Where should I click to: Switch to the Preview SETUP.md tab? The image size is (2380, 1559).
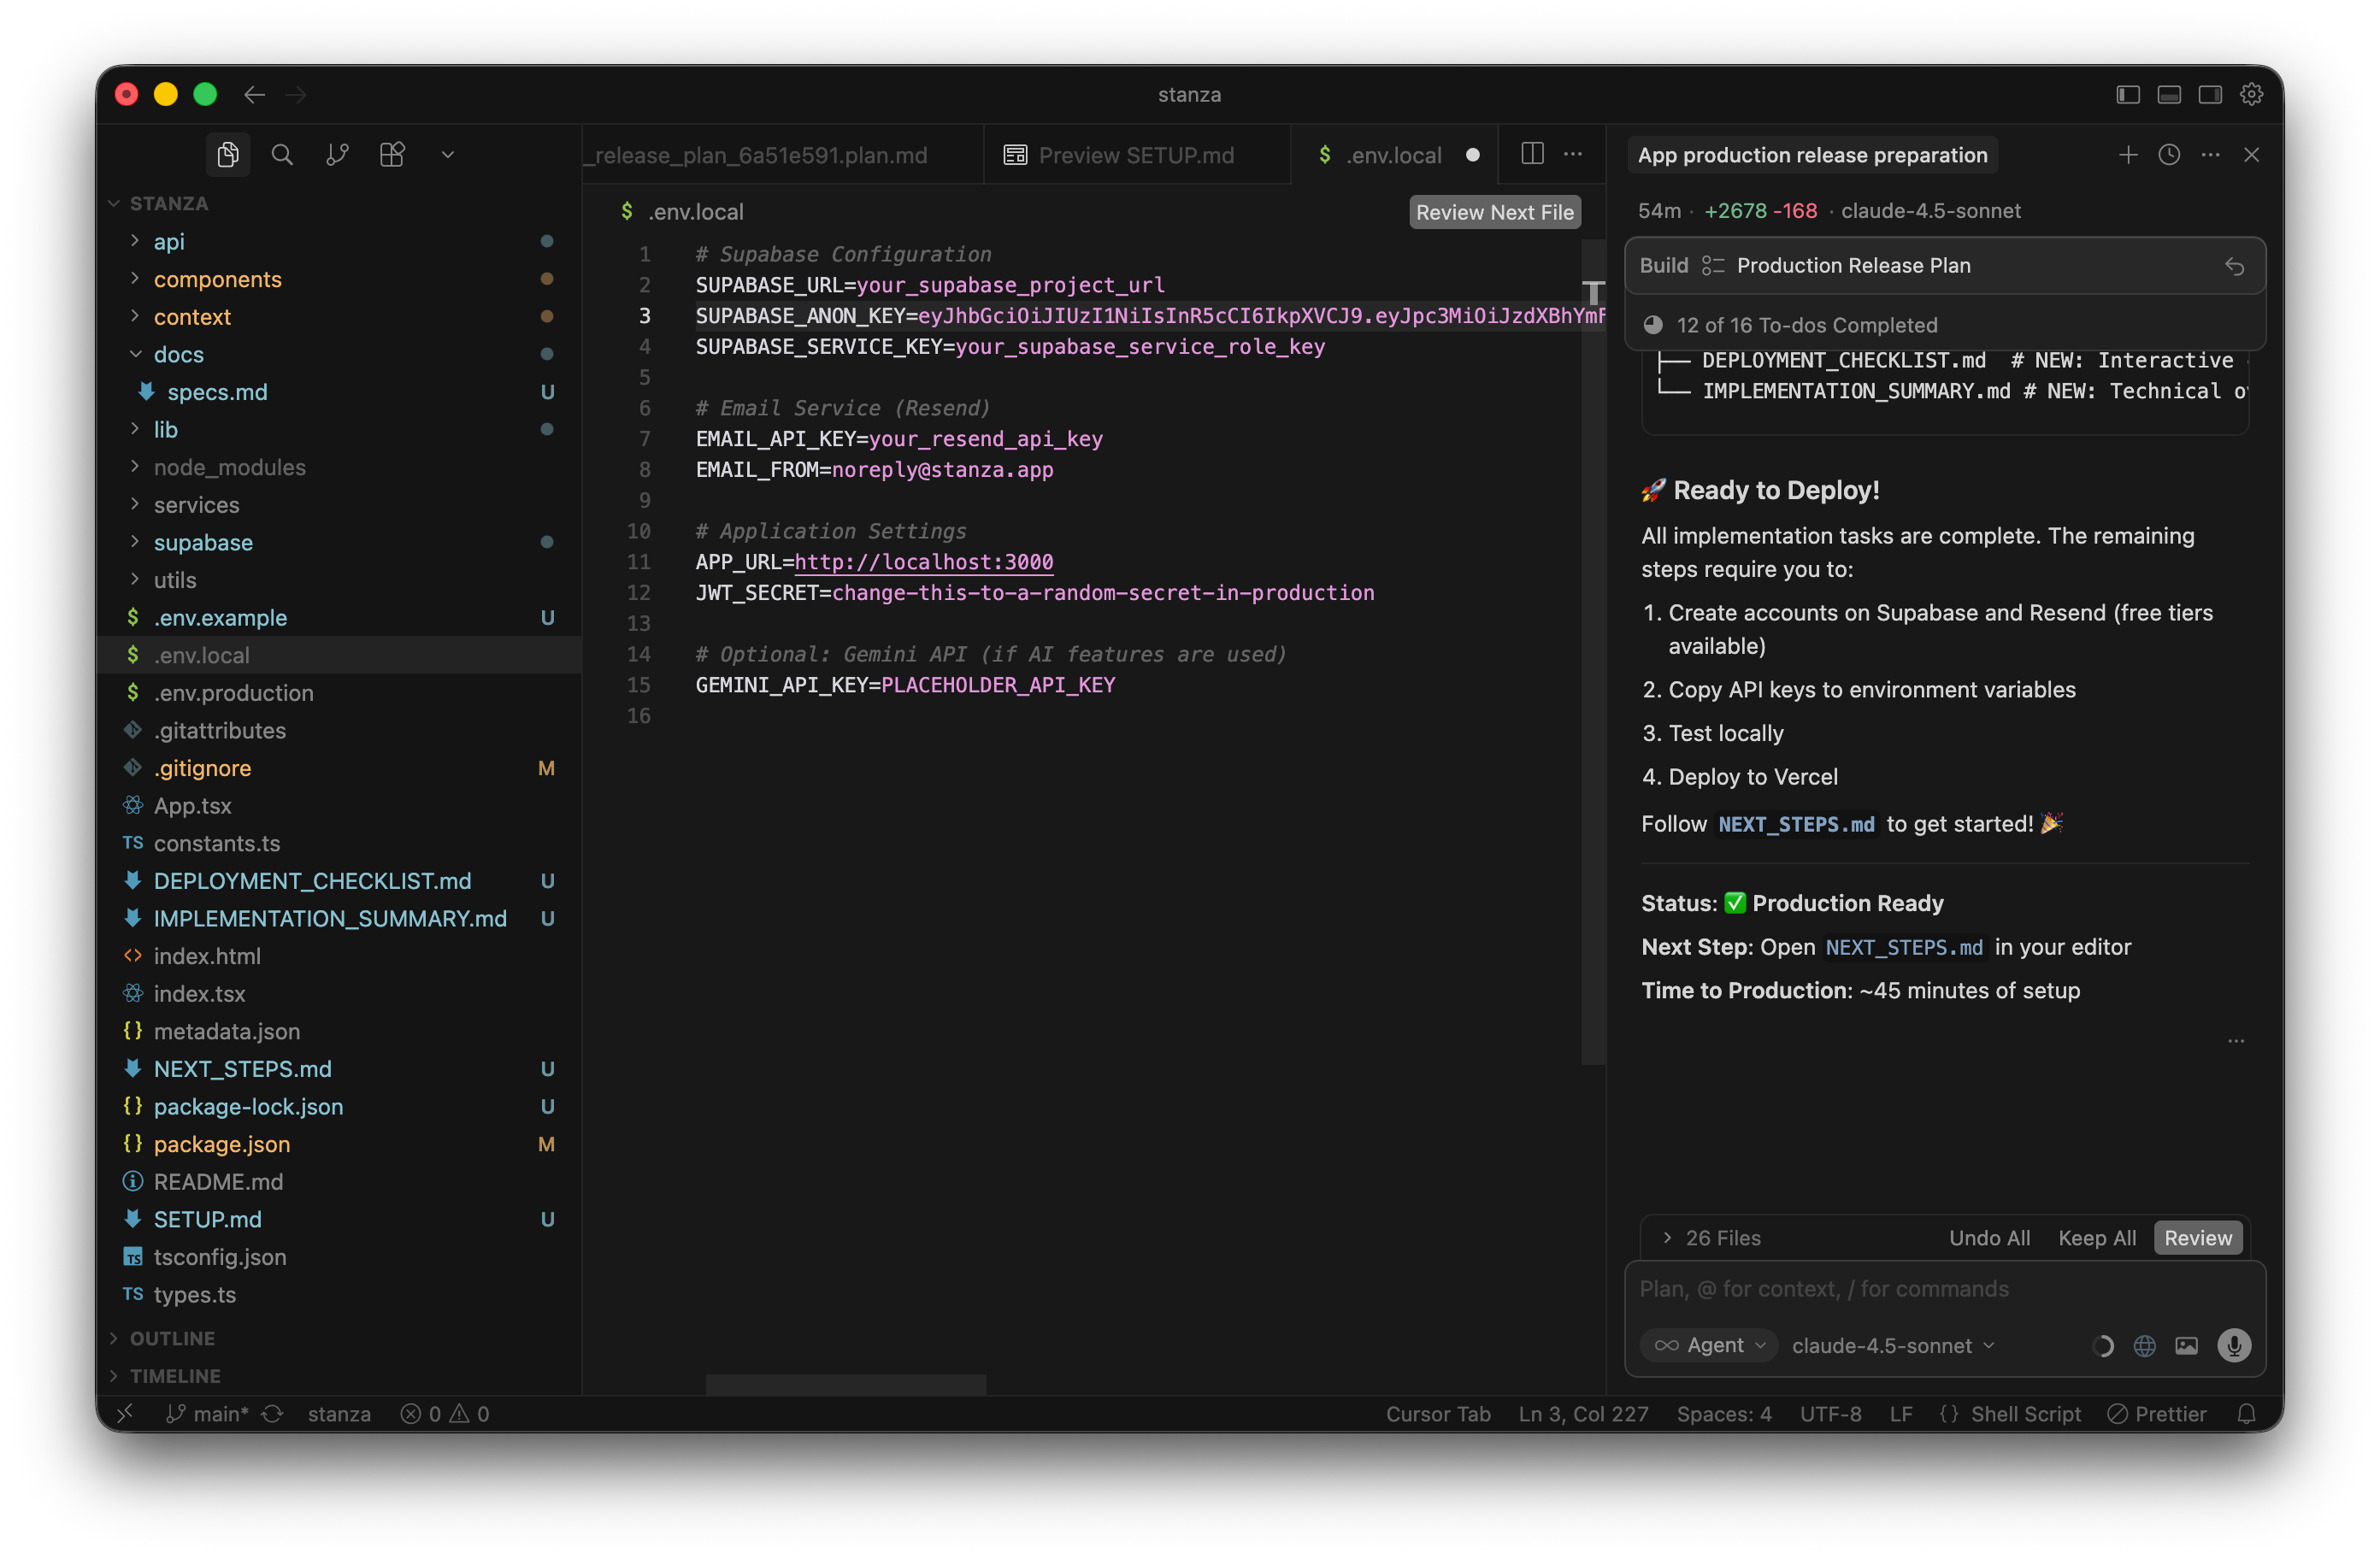tap(1135, 155)
